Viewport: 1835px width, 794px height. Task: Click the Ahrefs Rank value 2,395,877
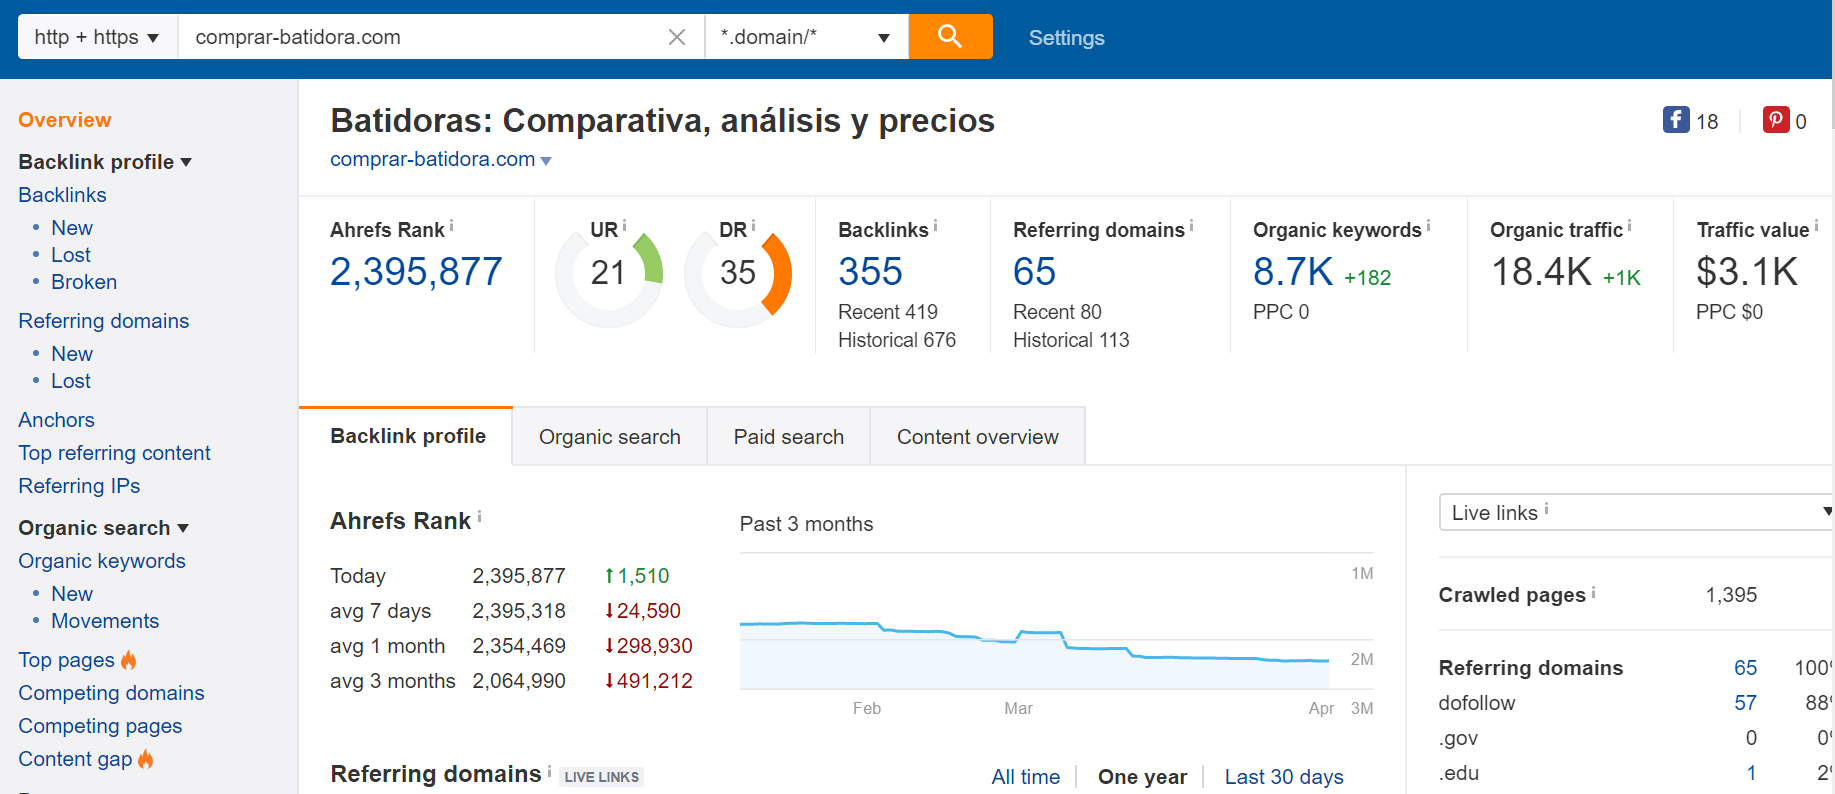(416, 272)
